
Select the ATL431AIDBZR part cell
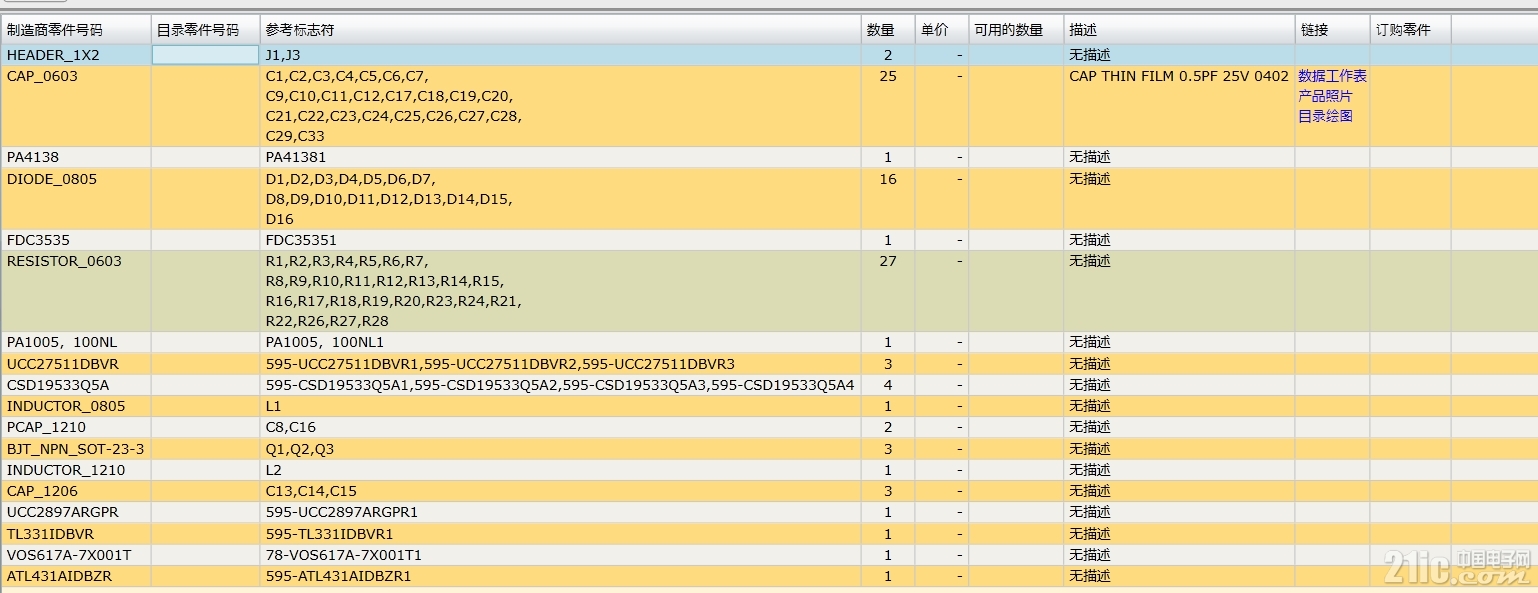(x=76, y=576)
